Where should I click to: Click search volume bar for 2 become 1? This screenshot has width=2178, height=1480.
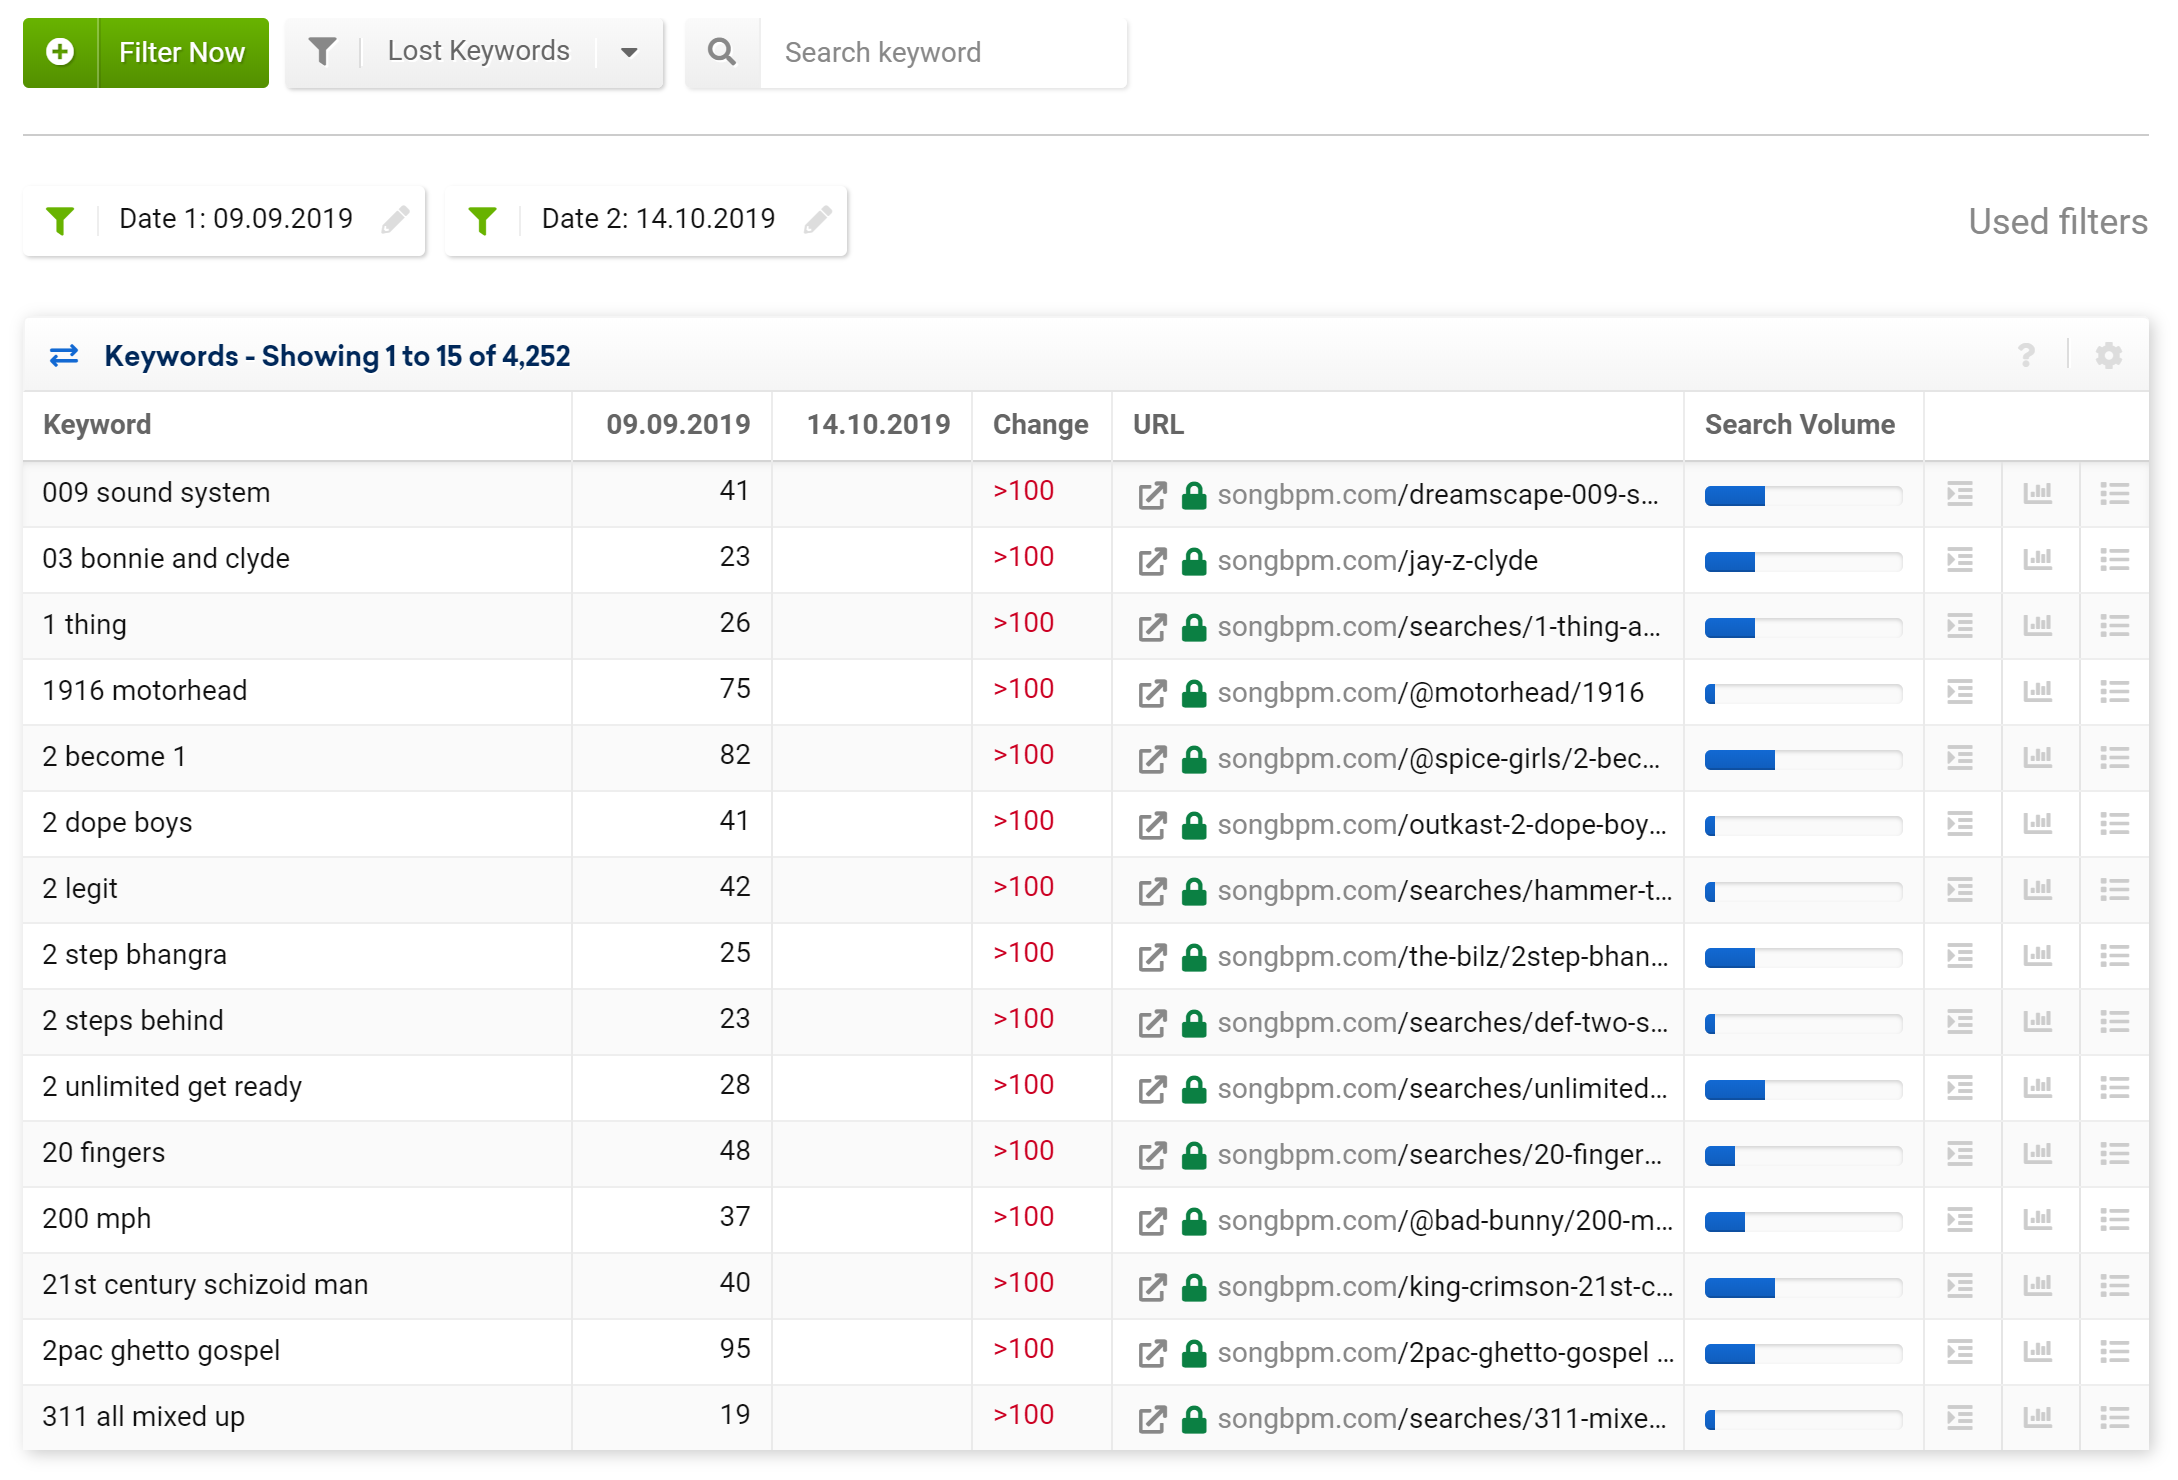(1803, 760)
